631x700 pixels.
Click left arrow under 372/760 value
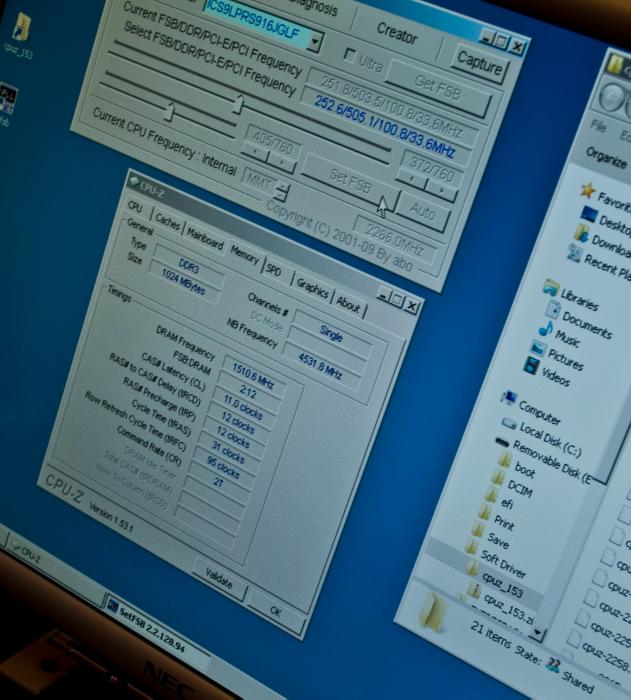[x=411, y=179]
